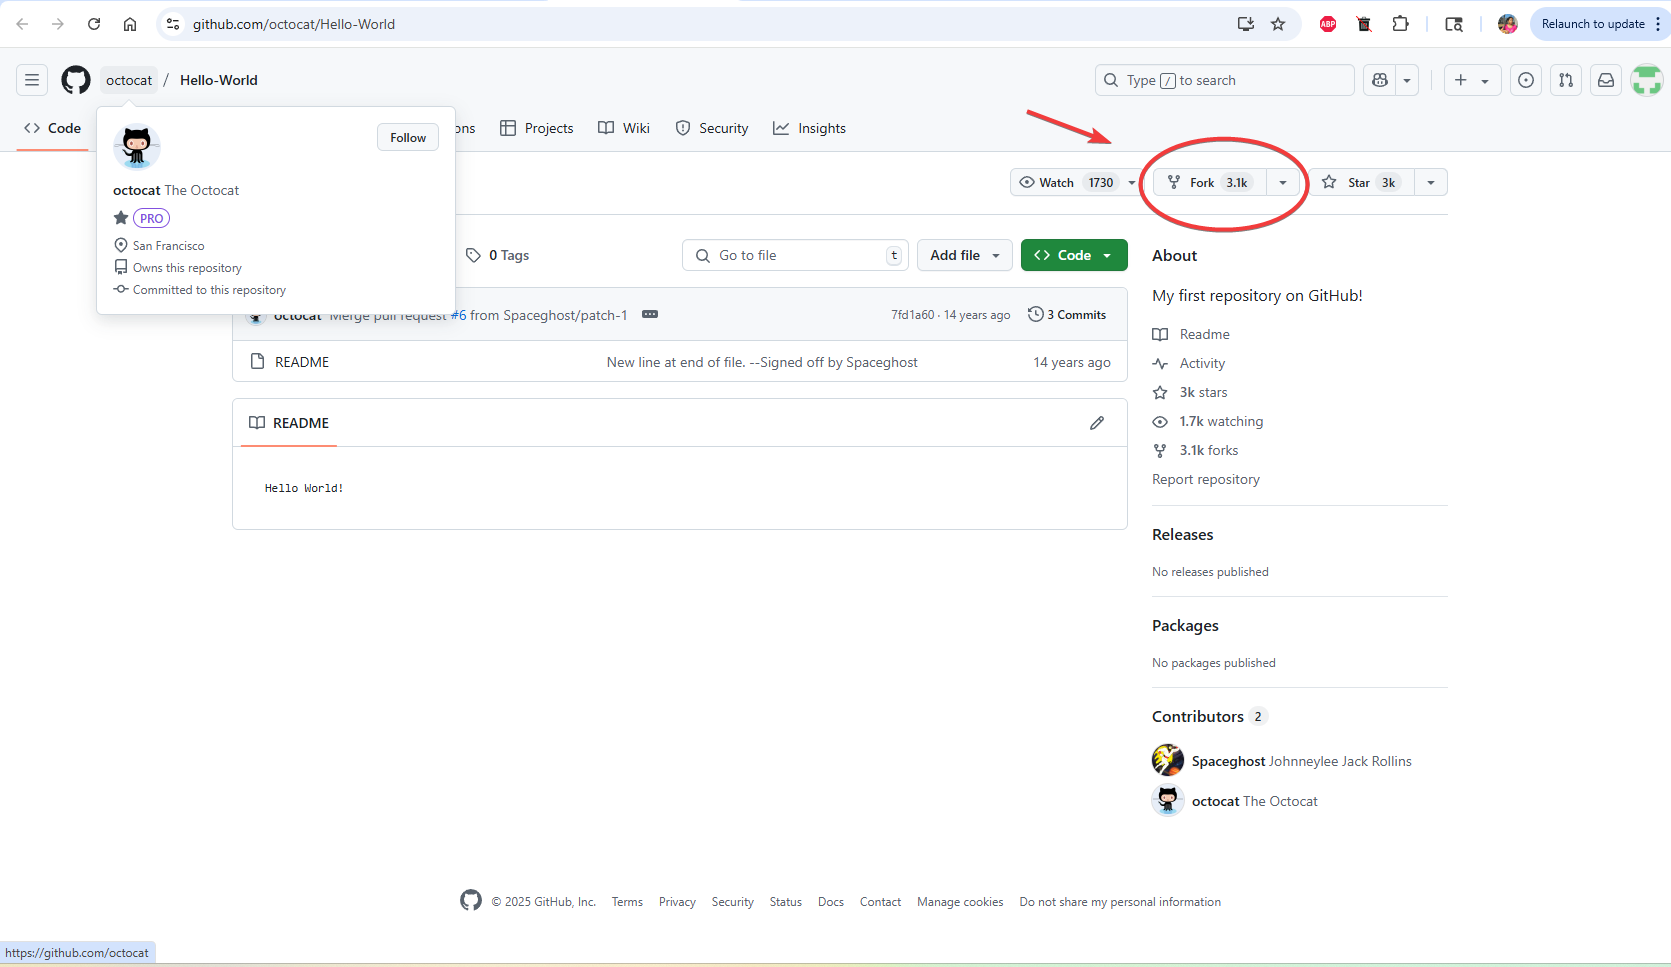Open the create new plus menu

point(1472,80)
